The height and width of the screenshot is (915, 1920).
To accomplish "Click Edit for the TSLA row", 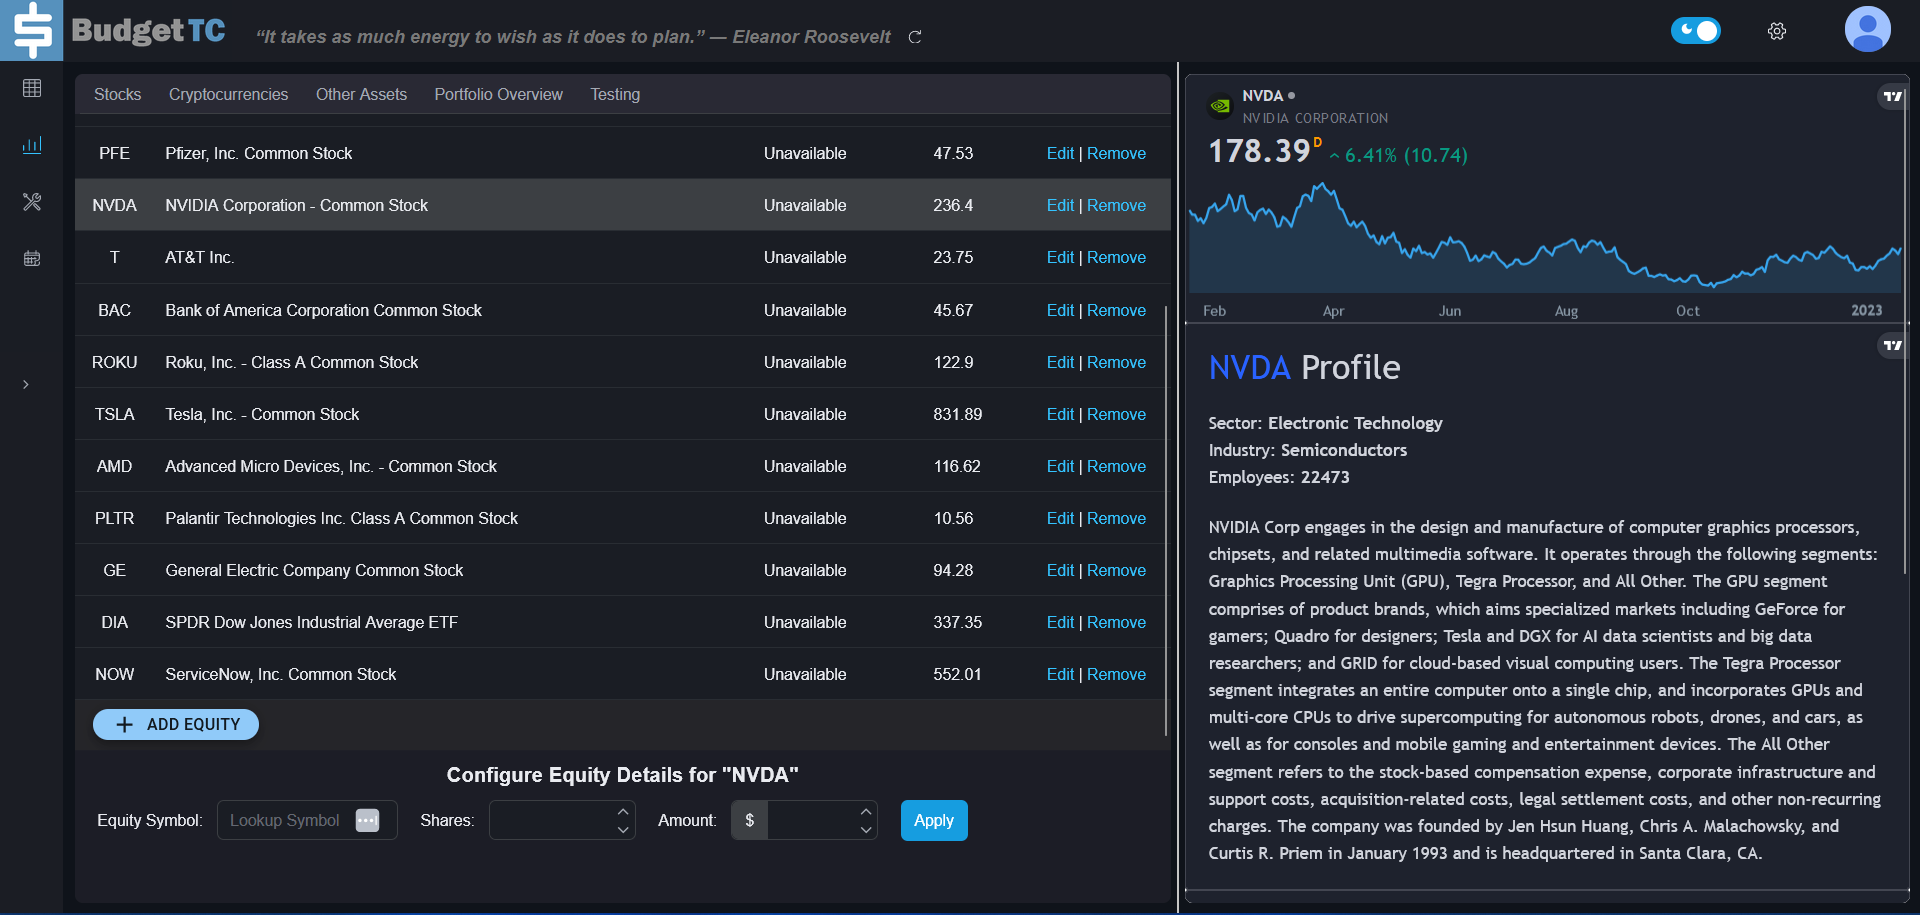I will click(x=1059, y=414).
